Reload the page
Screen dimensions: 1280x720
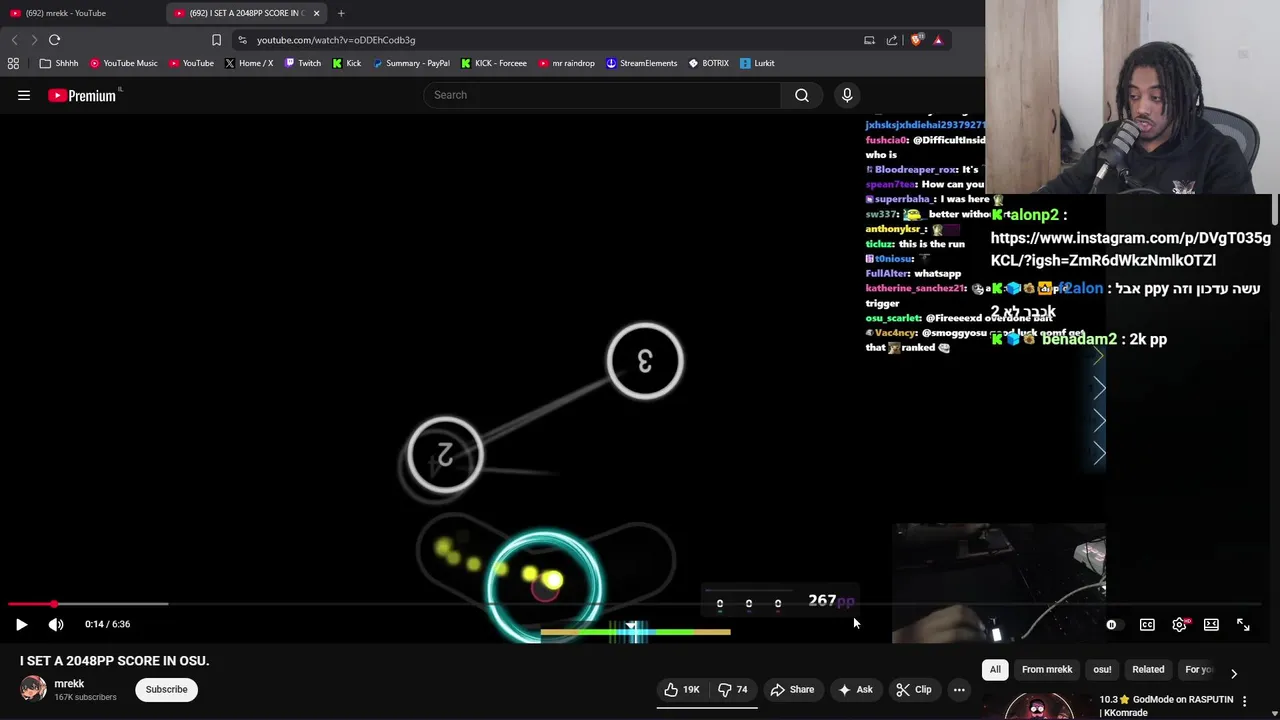(55, 40)
